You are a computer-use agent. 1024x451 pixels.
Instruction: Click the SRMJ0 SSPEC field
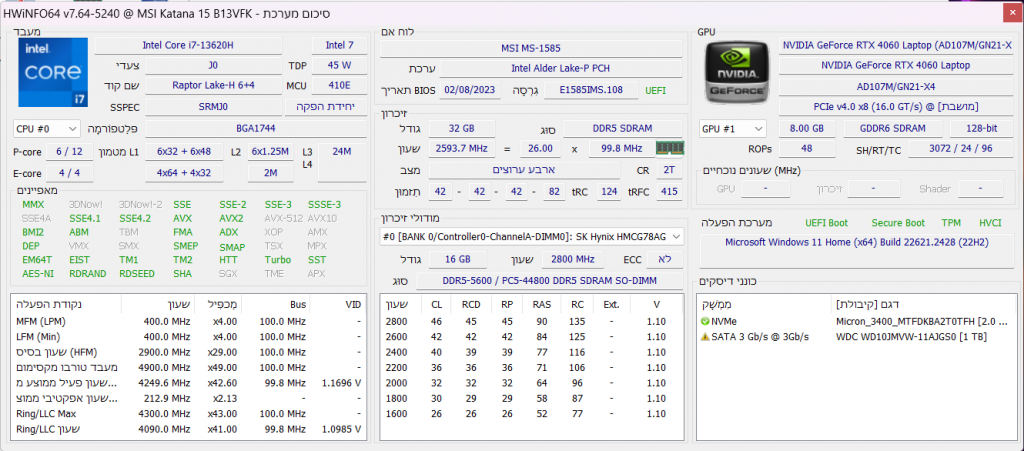pyautogui.click(x=214, y=106)
